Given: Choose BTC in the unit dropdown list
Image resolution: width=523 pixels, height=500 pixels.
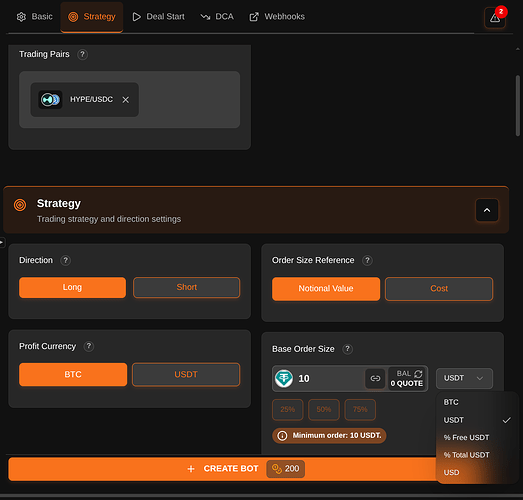Looking at the screenshot, I should tap(477, 402).
